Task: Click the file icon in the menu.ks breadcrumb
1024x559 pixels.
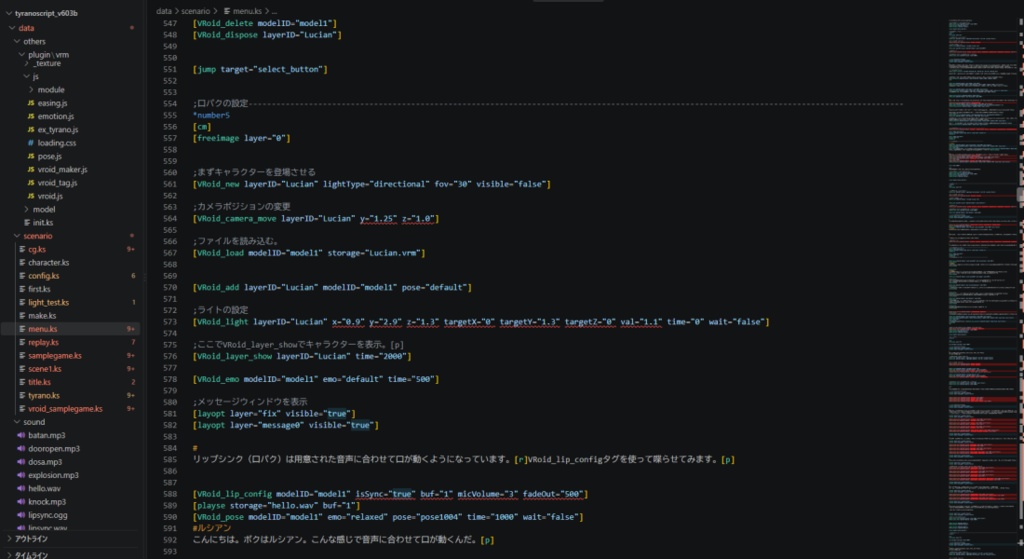Action: [x=227, y=11]
